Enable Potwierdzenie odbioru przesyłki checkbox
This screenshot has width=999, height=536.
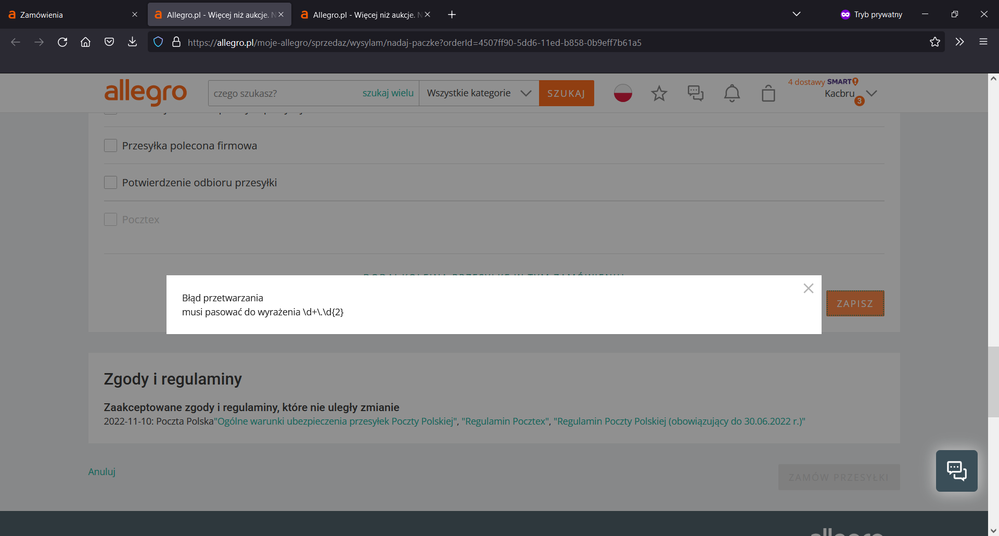point(111,183)
